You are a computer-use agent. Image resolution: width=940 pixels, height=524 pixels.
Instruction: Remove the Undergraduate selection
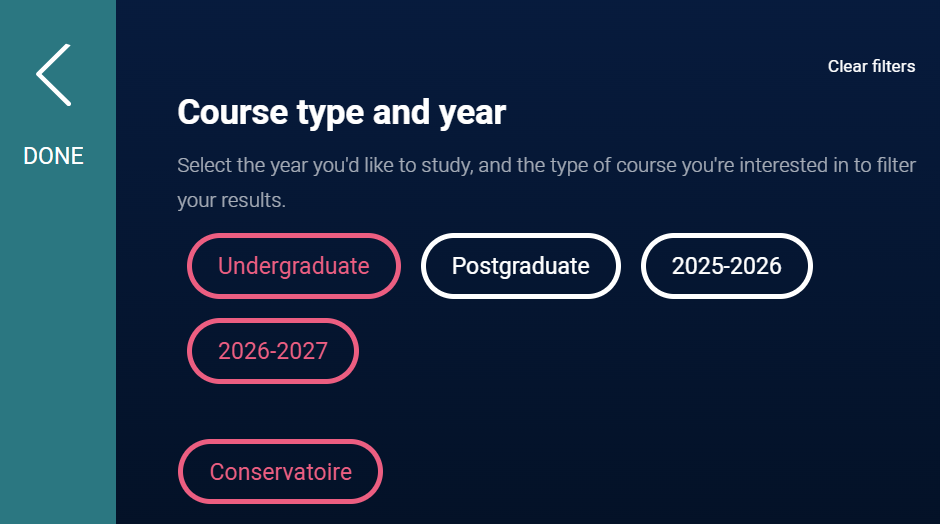[x=294, y=266]
